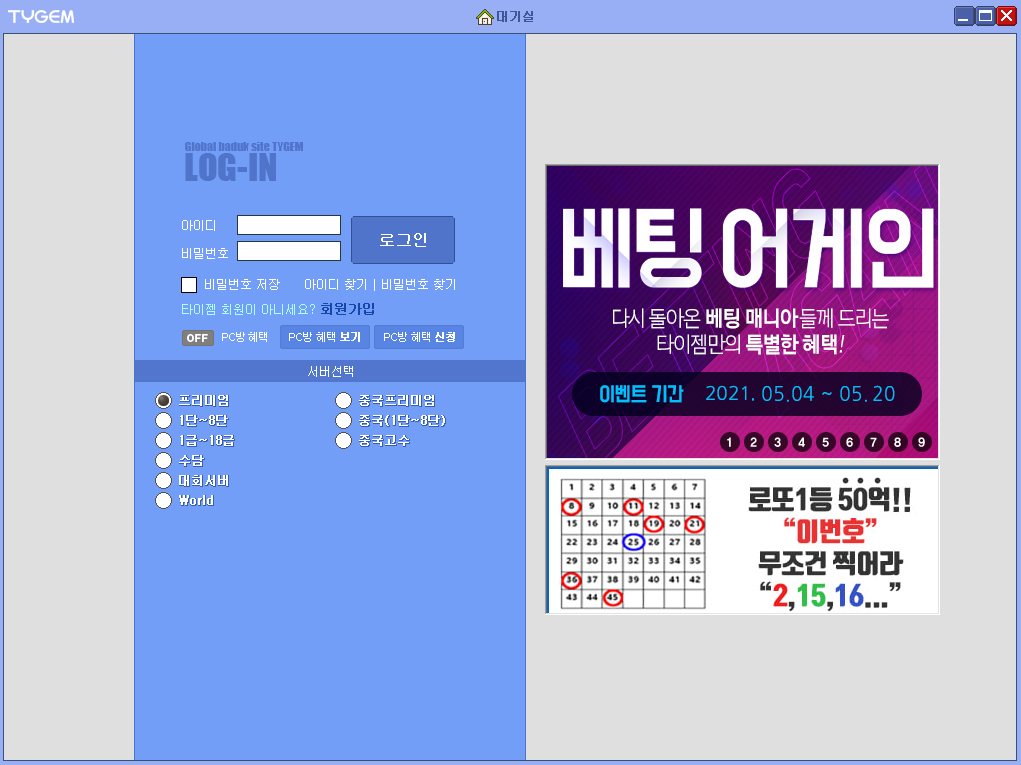Go to banner slide 2
The image size is (1021, 765).
[x=753, y=442]
